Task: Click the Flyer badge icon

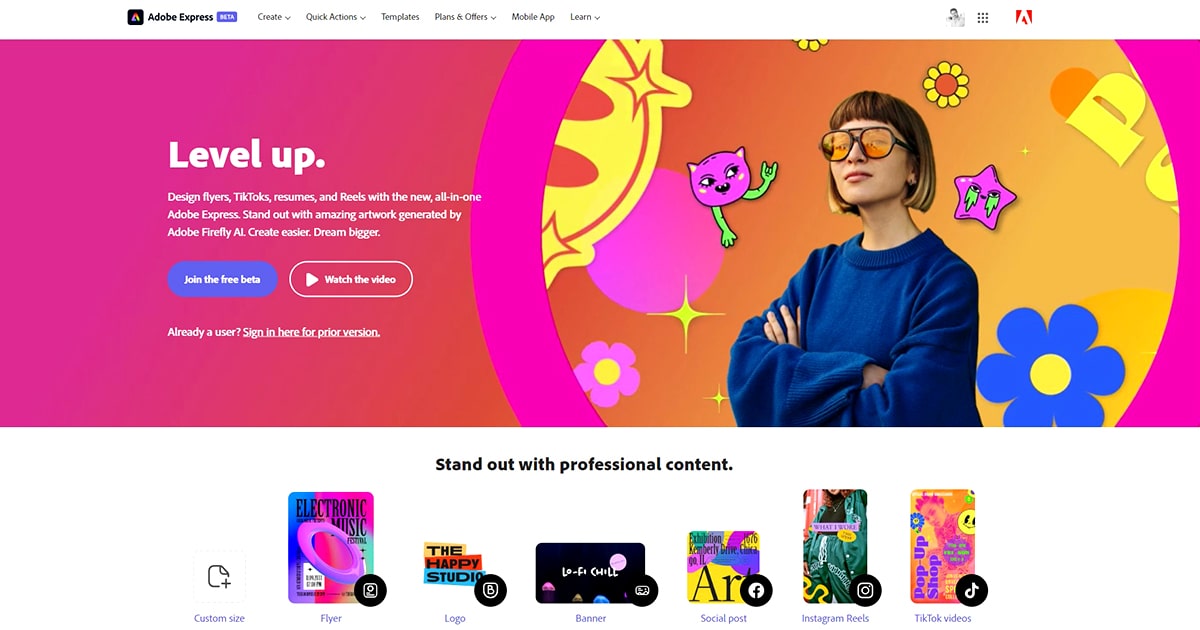Action: pyautogui.click(x=370, y=590)
